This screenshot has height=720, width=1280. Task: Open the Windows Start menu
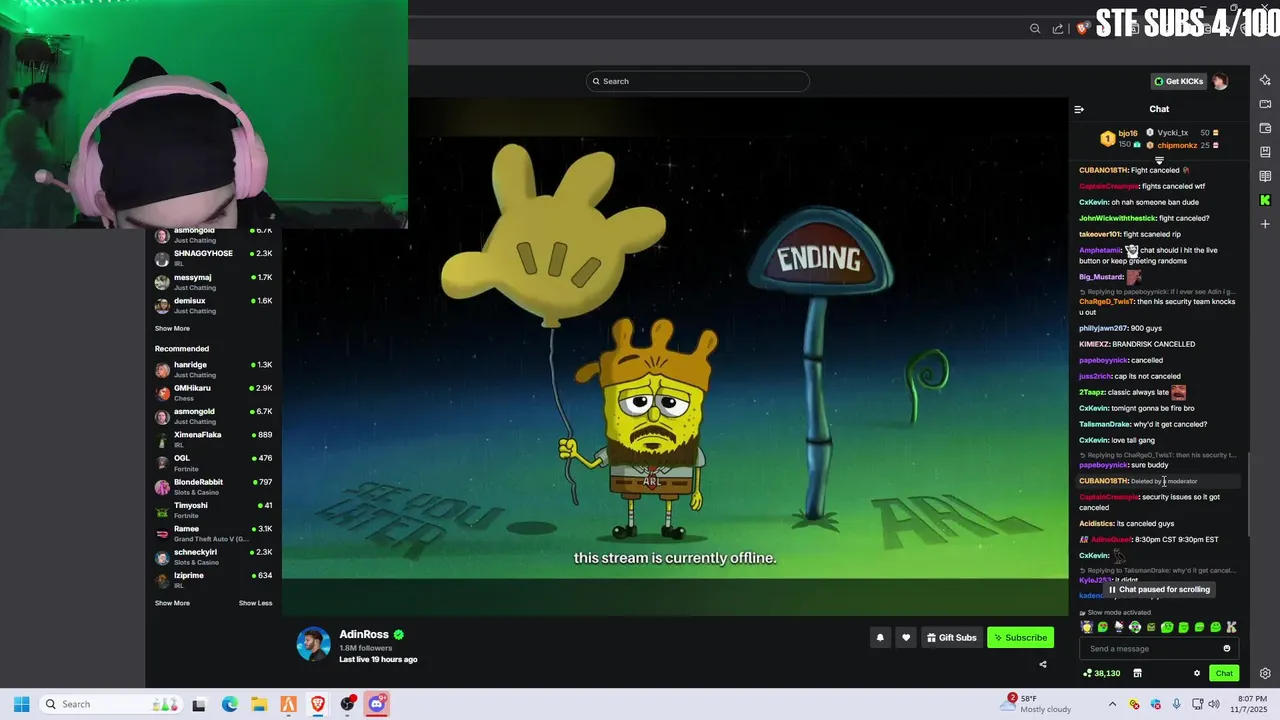(x=21, y=704)
